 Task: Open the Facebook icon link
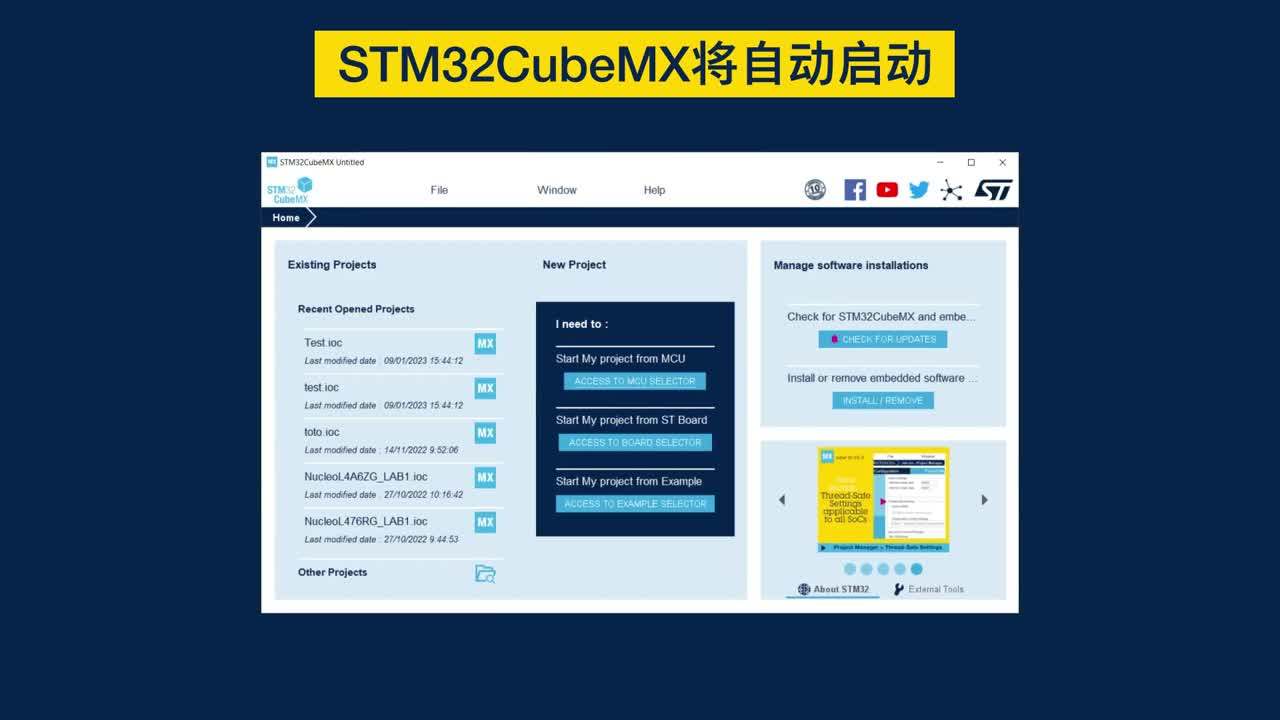pyautogui.click(x=855, y=190)
